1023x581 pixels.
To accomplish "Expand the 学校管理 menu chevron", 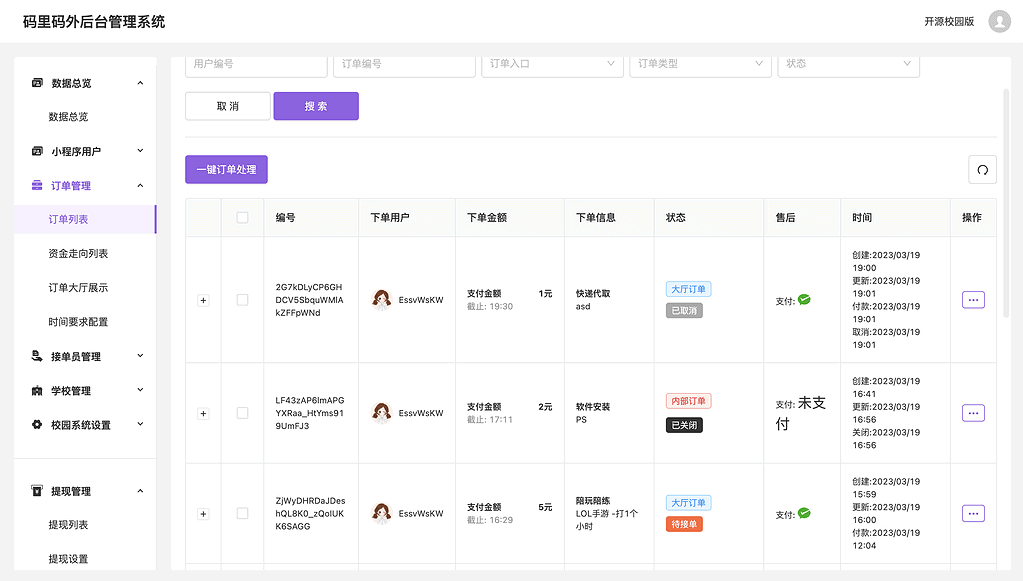I will 140,390.
